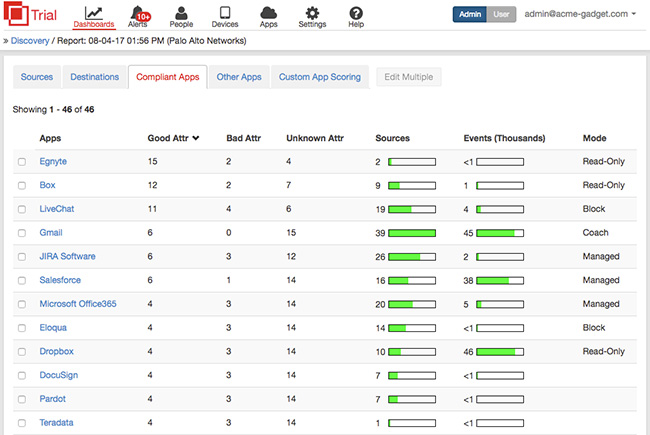Viewport: 650px width, 435px height.
Task: Switch to the Destinations tab
Action: 94,77
